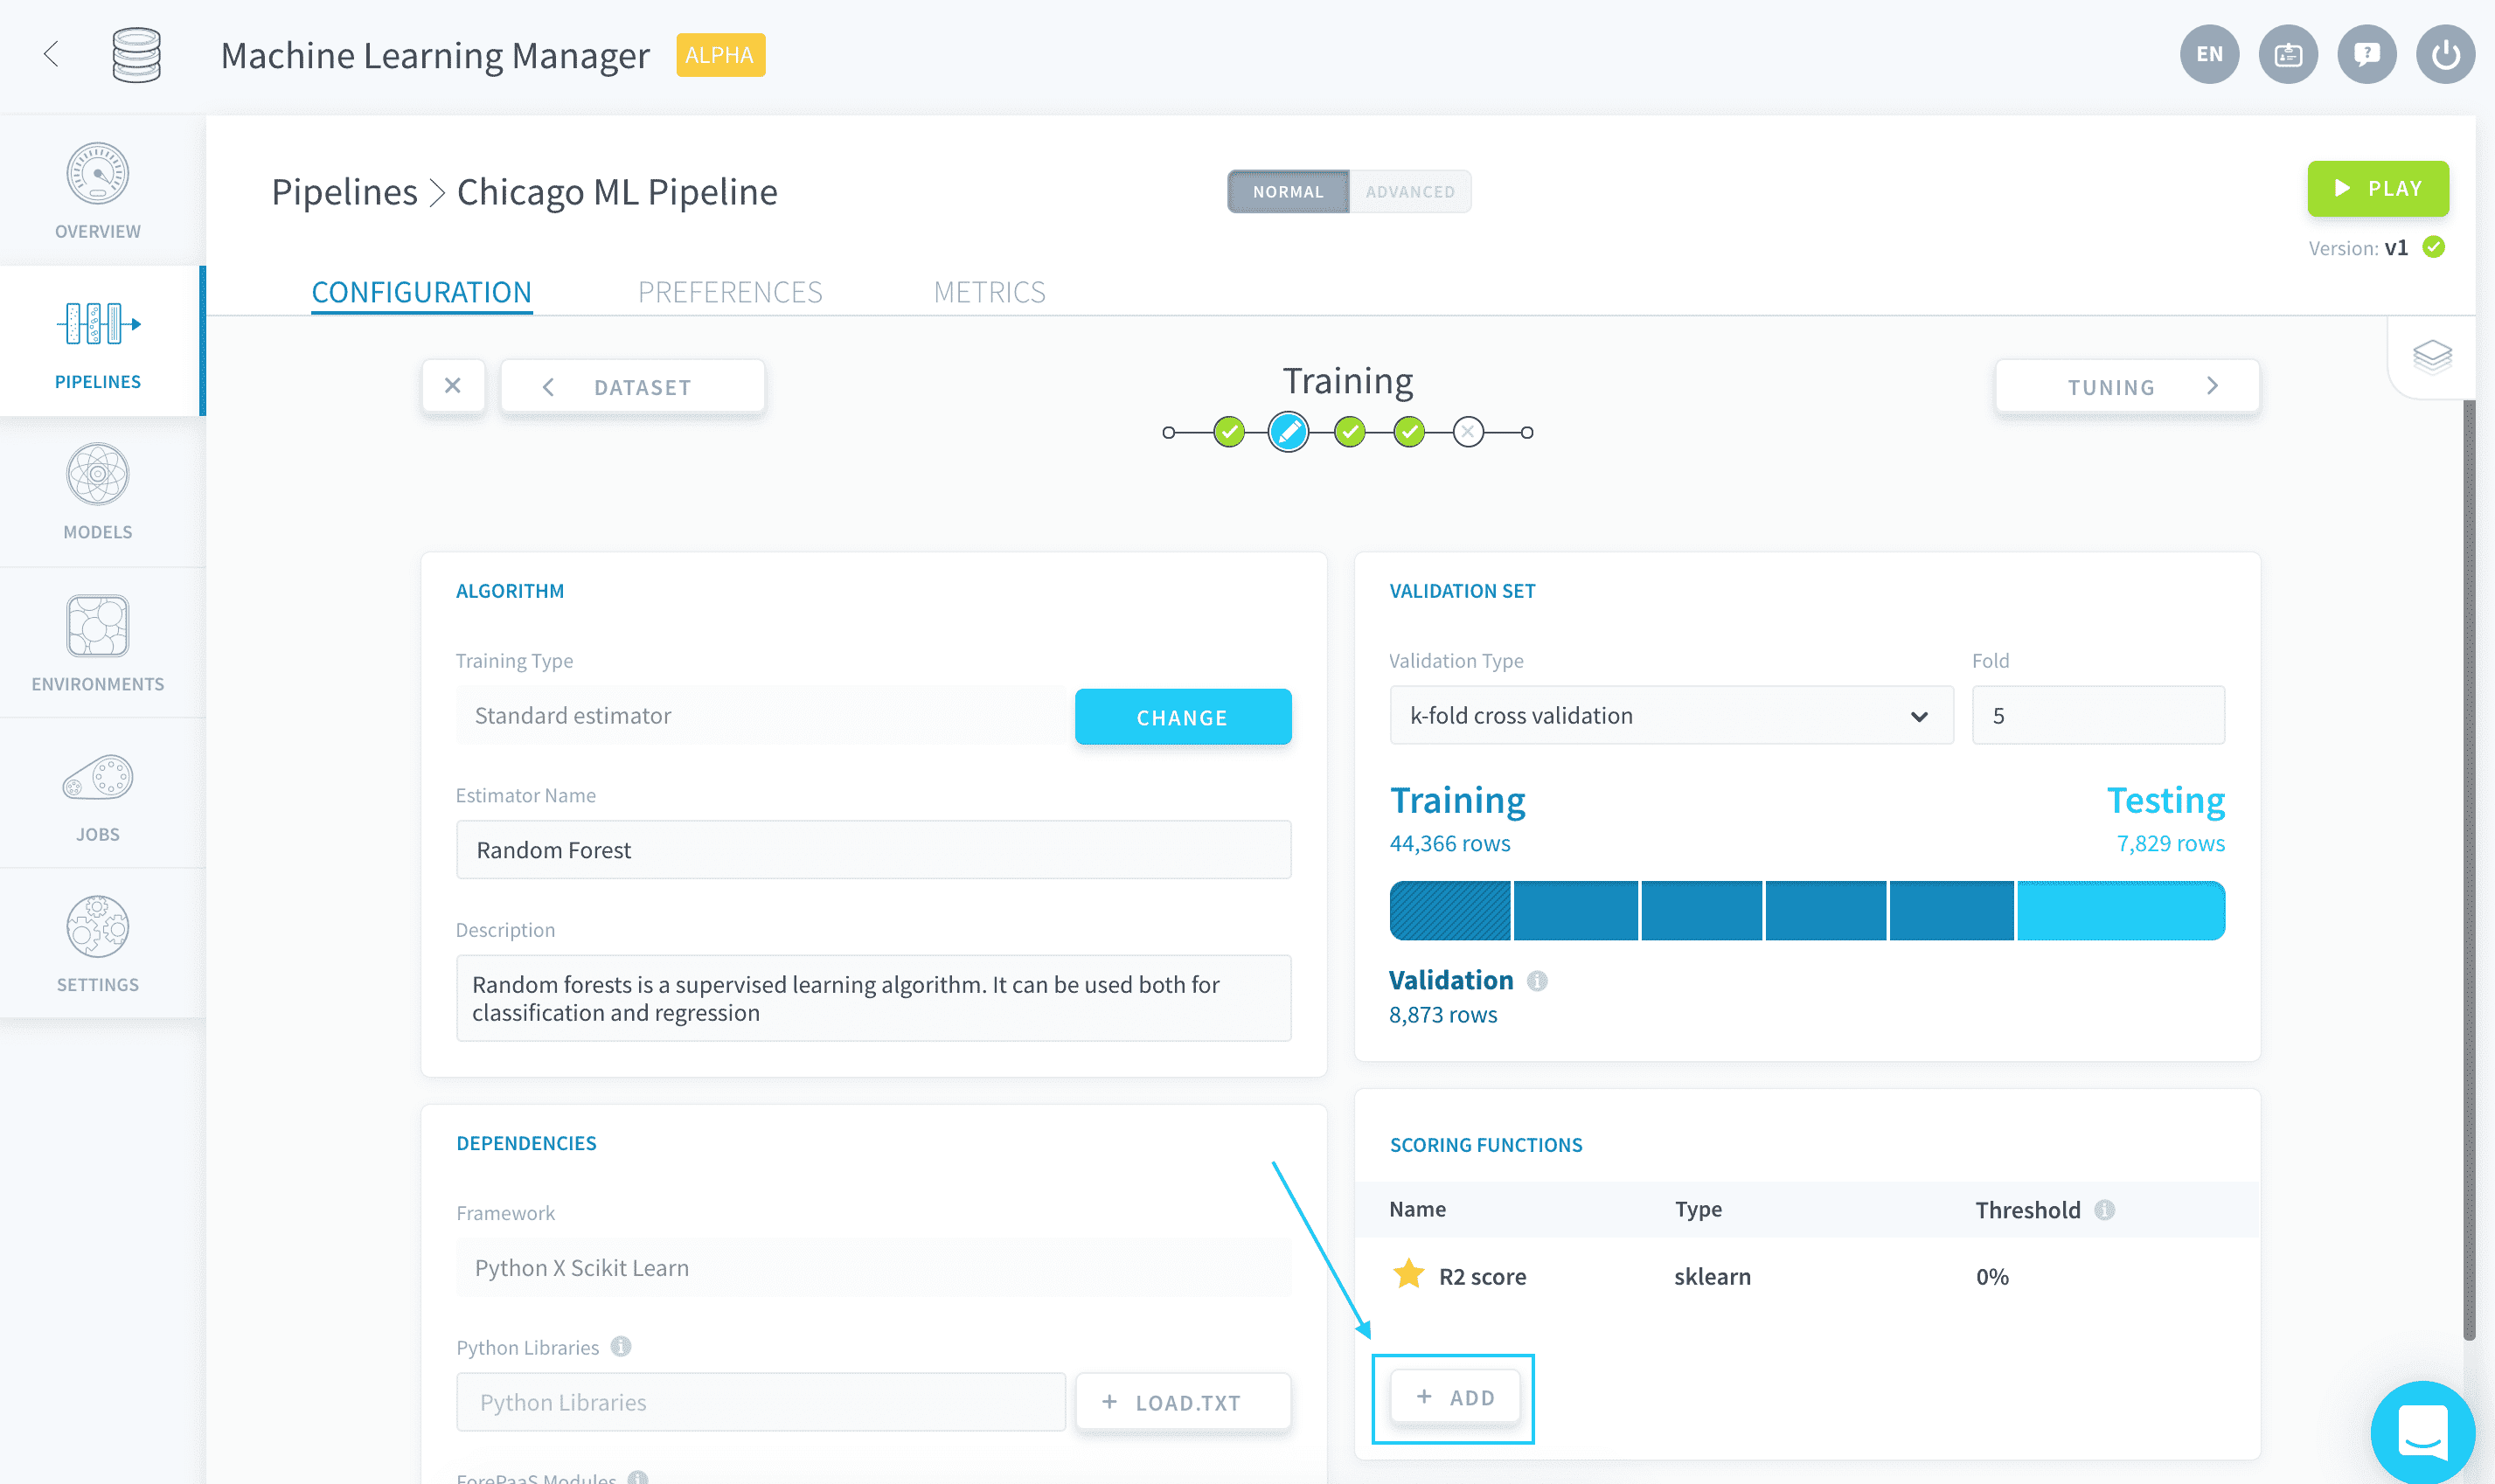Go to next step TUNING
The height and width of the screenshot is (1484, 2495).
tap(2127, 386)
